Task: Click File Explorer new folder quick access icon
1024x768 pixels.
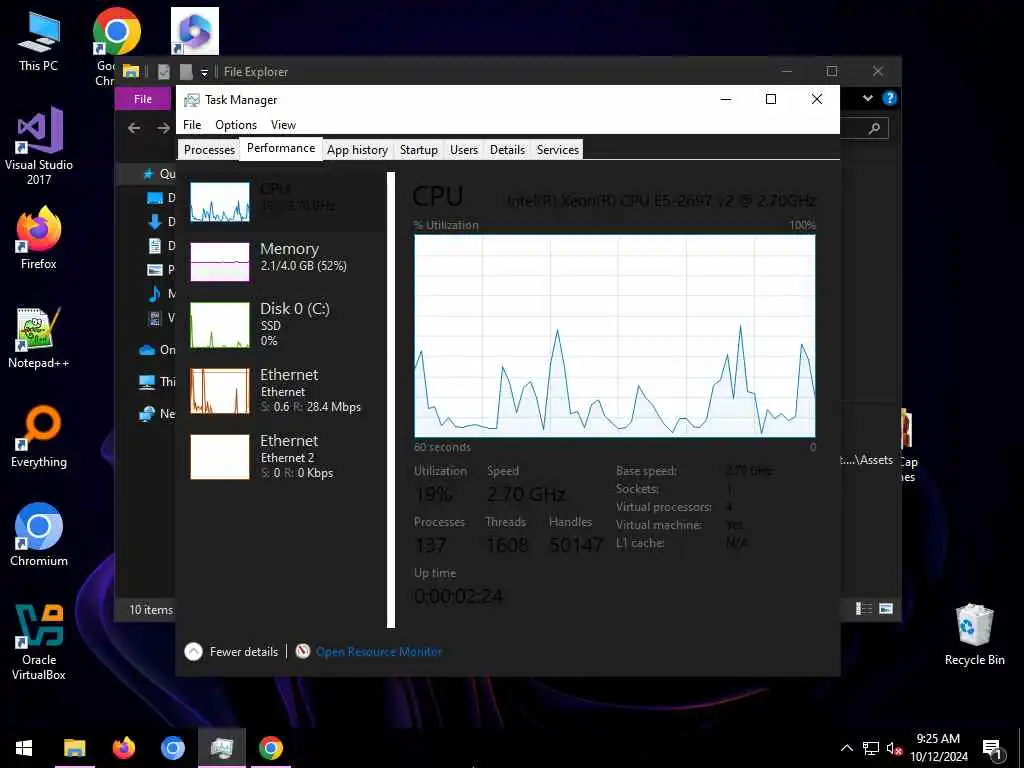Action: click(186, 72)
